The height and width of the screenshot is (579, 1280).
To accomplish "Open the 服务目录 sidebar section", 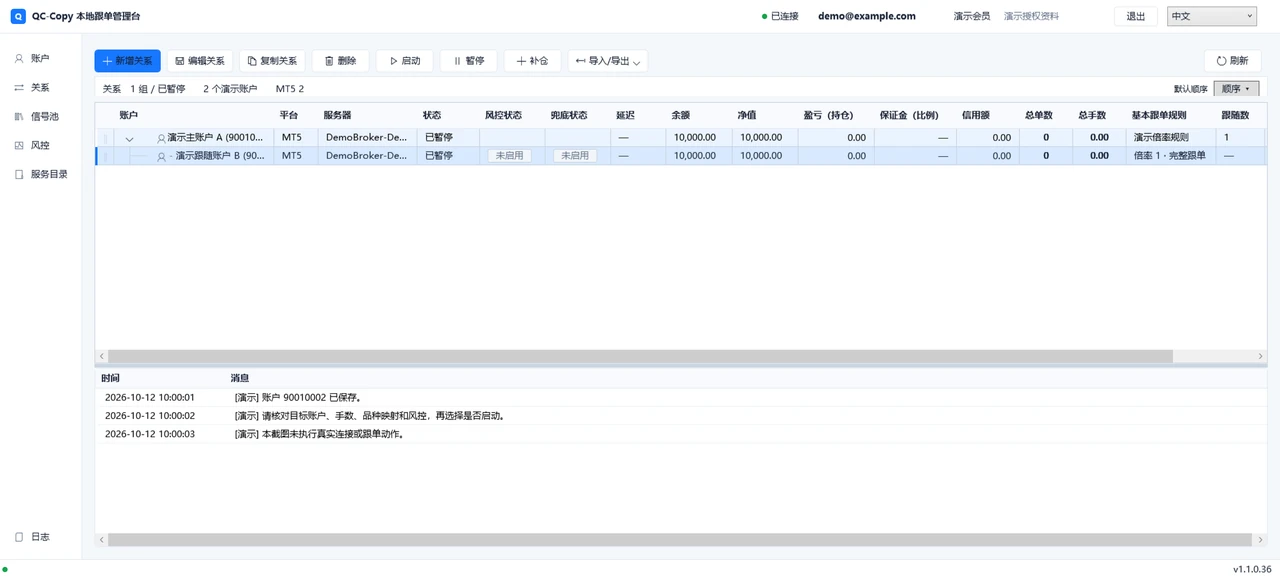I will (x=41, y=175).
